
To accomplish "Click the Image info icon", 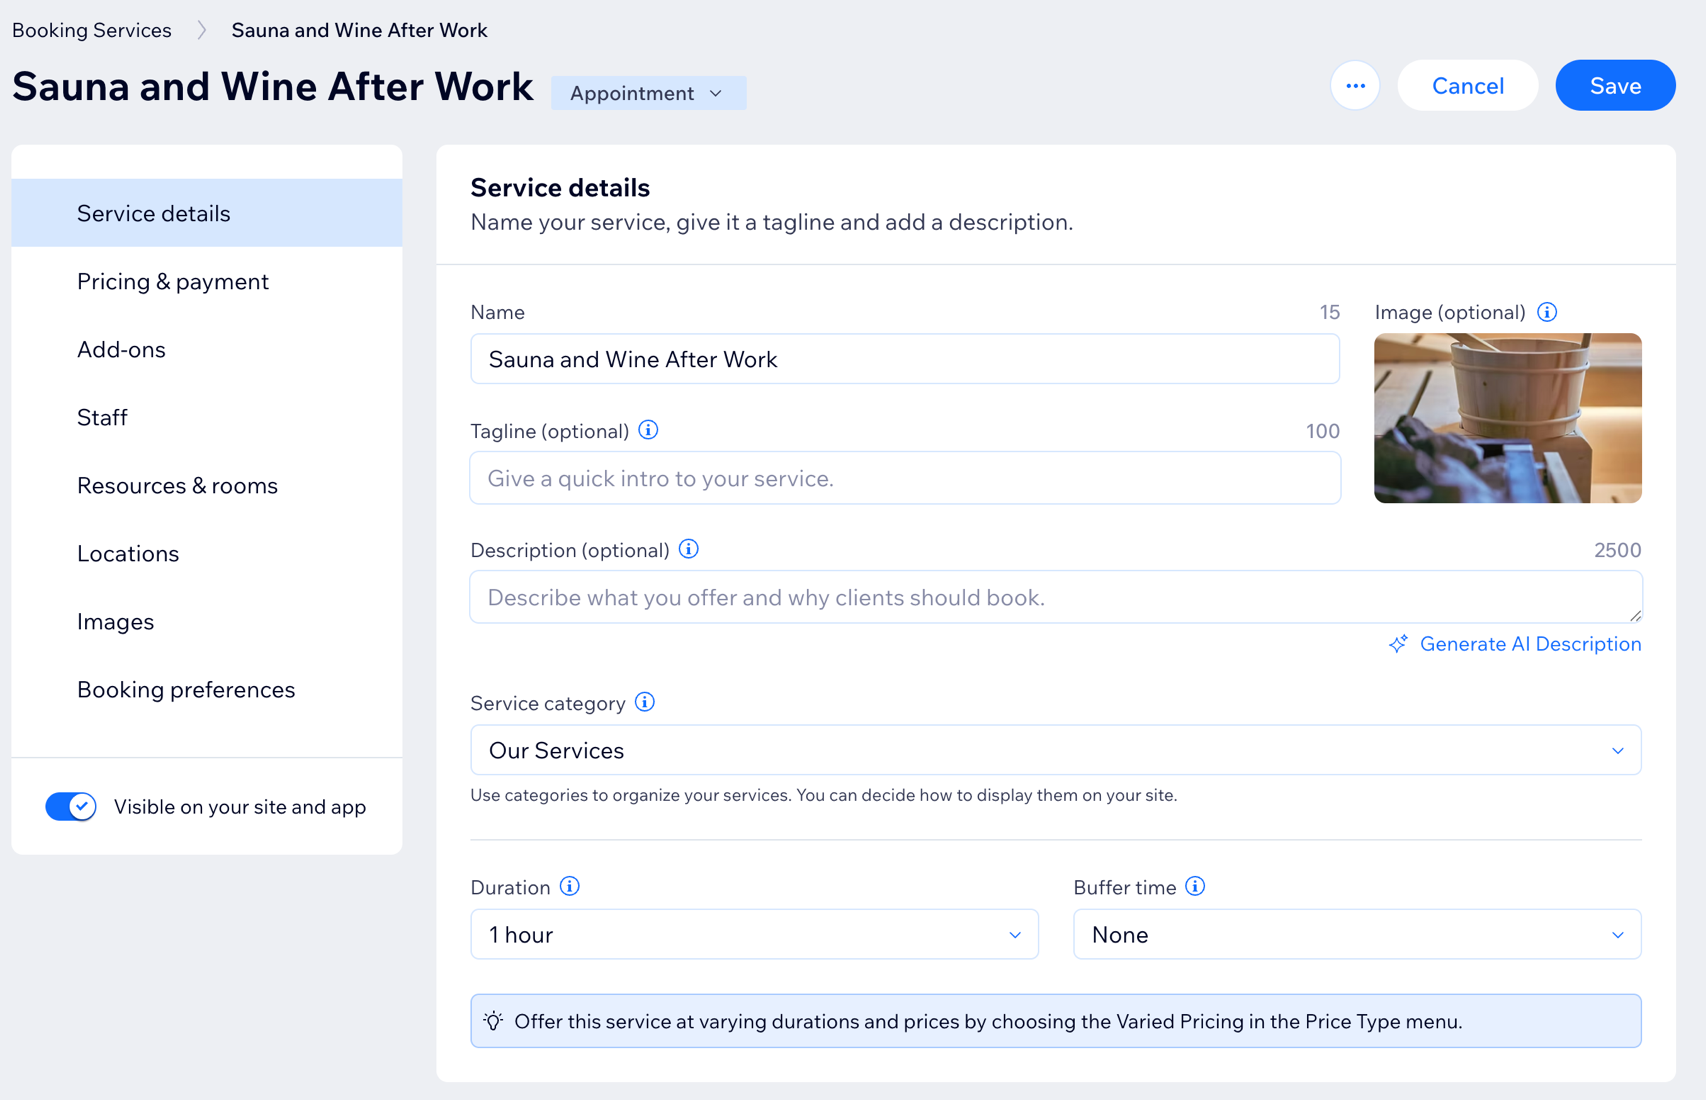I will (x=1547, y=312).
